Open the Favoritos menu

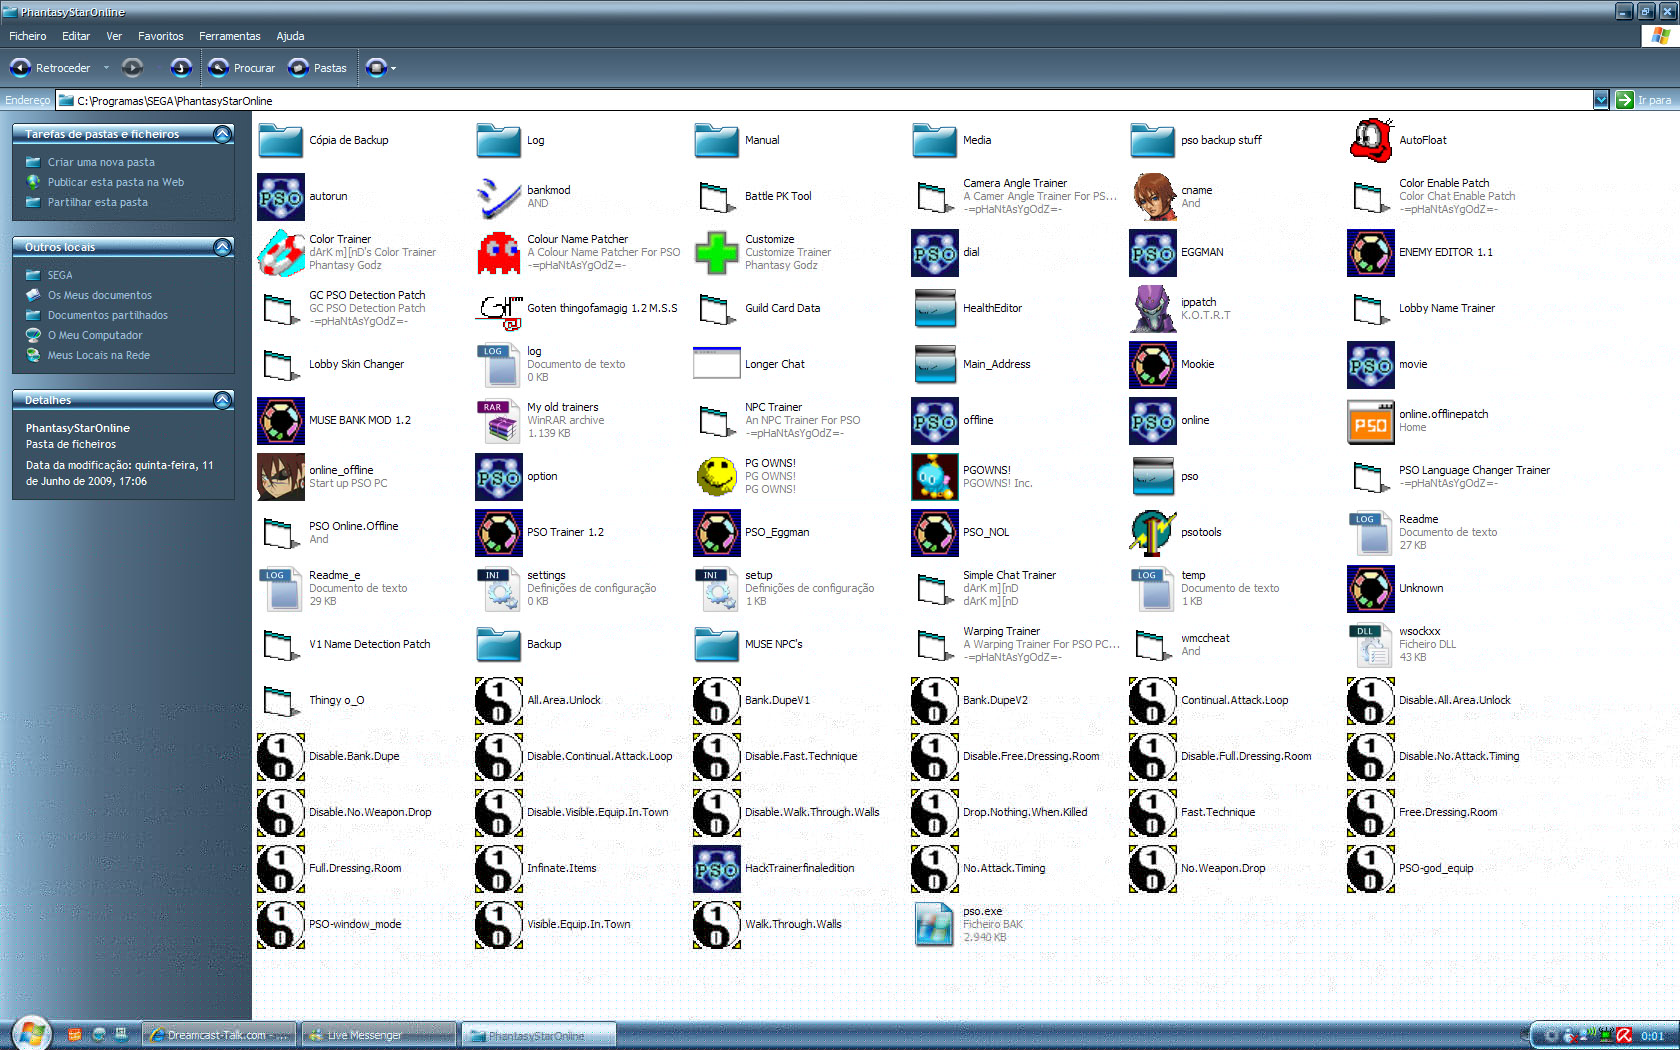pos(161,36)
